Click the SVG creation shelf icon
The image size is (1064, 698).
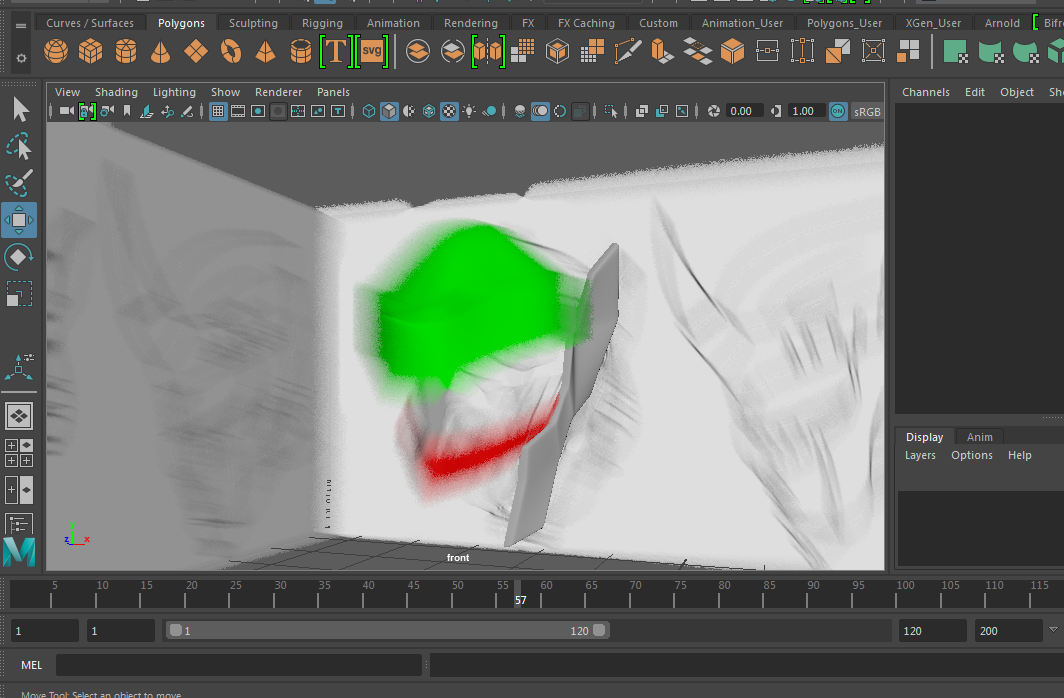[x=370, y=50]
